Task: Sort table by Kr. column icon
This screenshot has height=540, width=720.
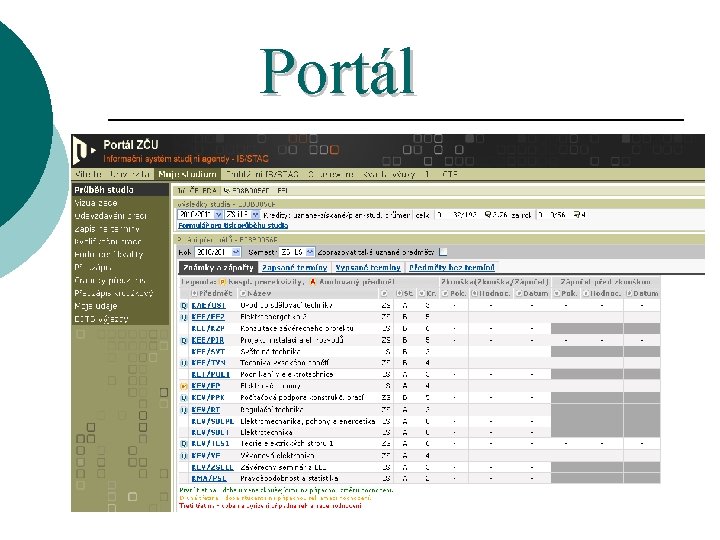Action: click(x=422, y=293)
